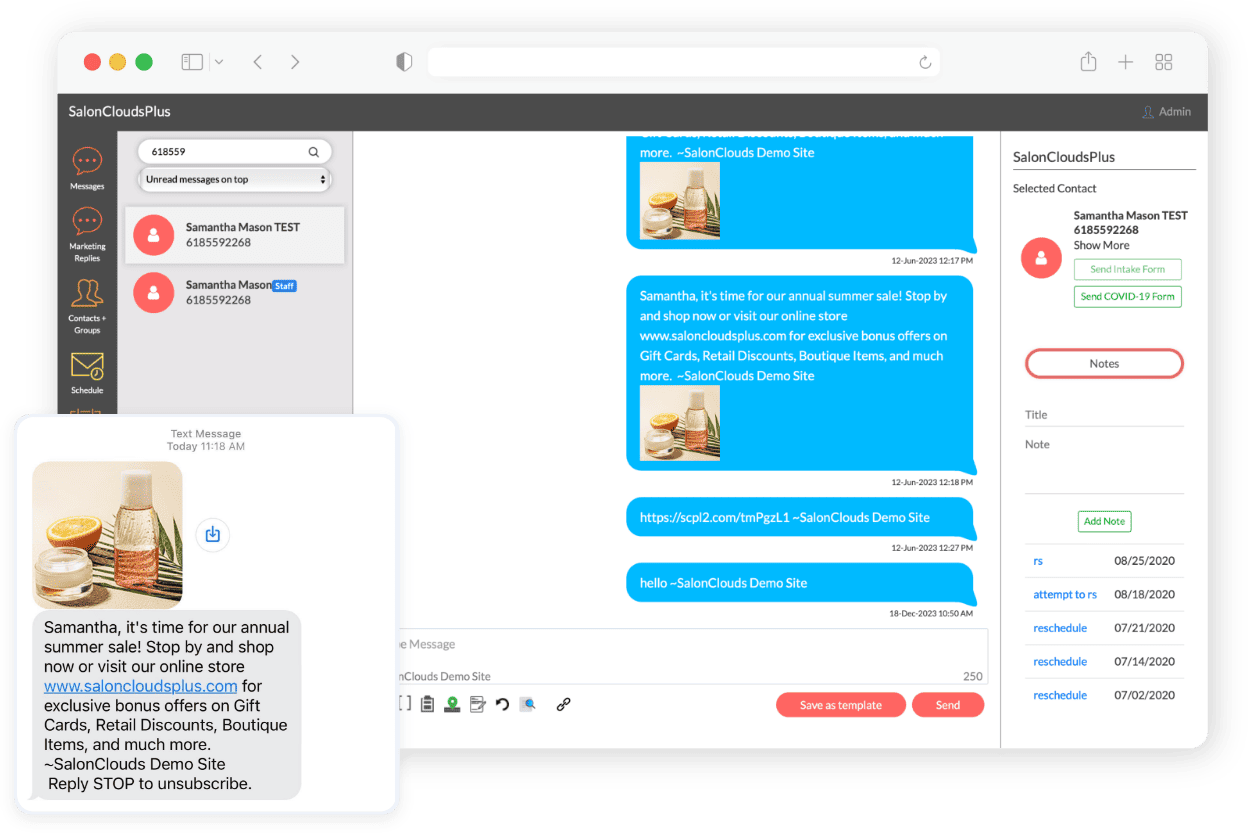
Task: Click Show More under selected contact
Action: [x=1101, y=245]
